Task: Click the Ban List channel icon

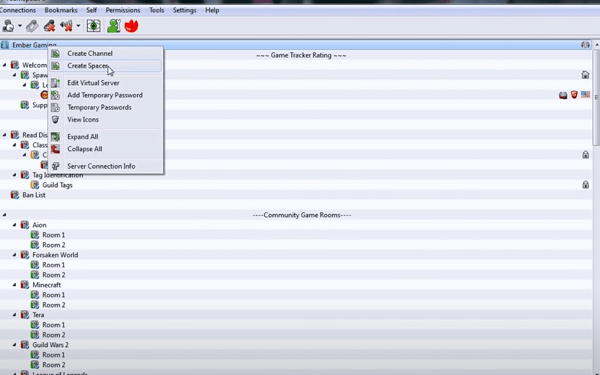Action: pyautogui.click(x=15, y=195)
